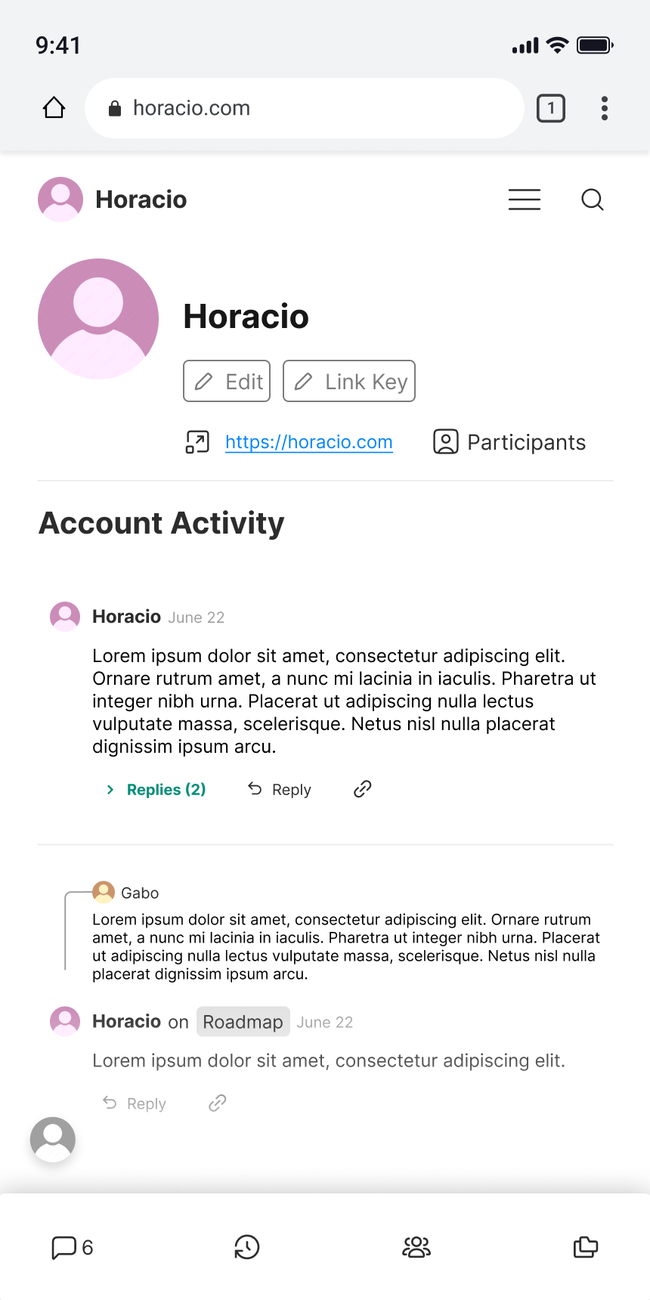Open the documents icon in bottom bar

click(585, 1247)
